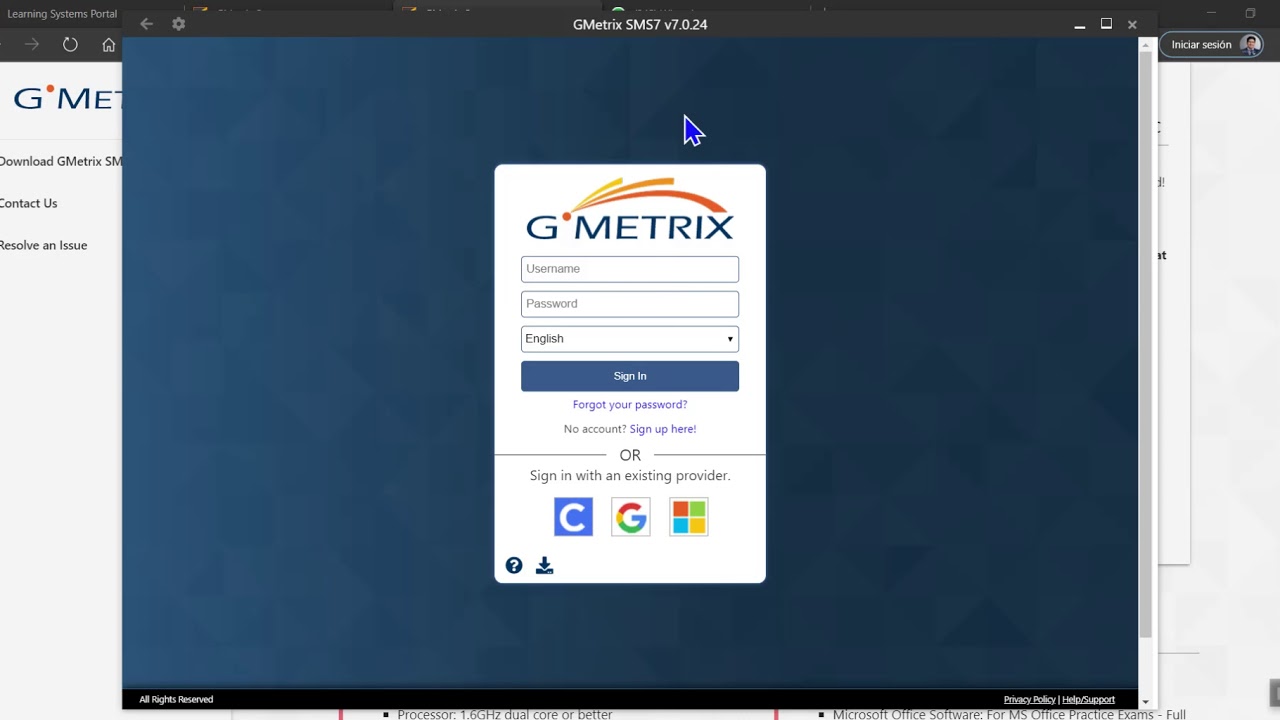Screen dimensions: 1280x720
Task: Click the GMetrix logo in browser page
Action: [x=68, y=97]
